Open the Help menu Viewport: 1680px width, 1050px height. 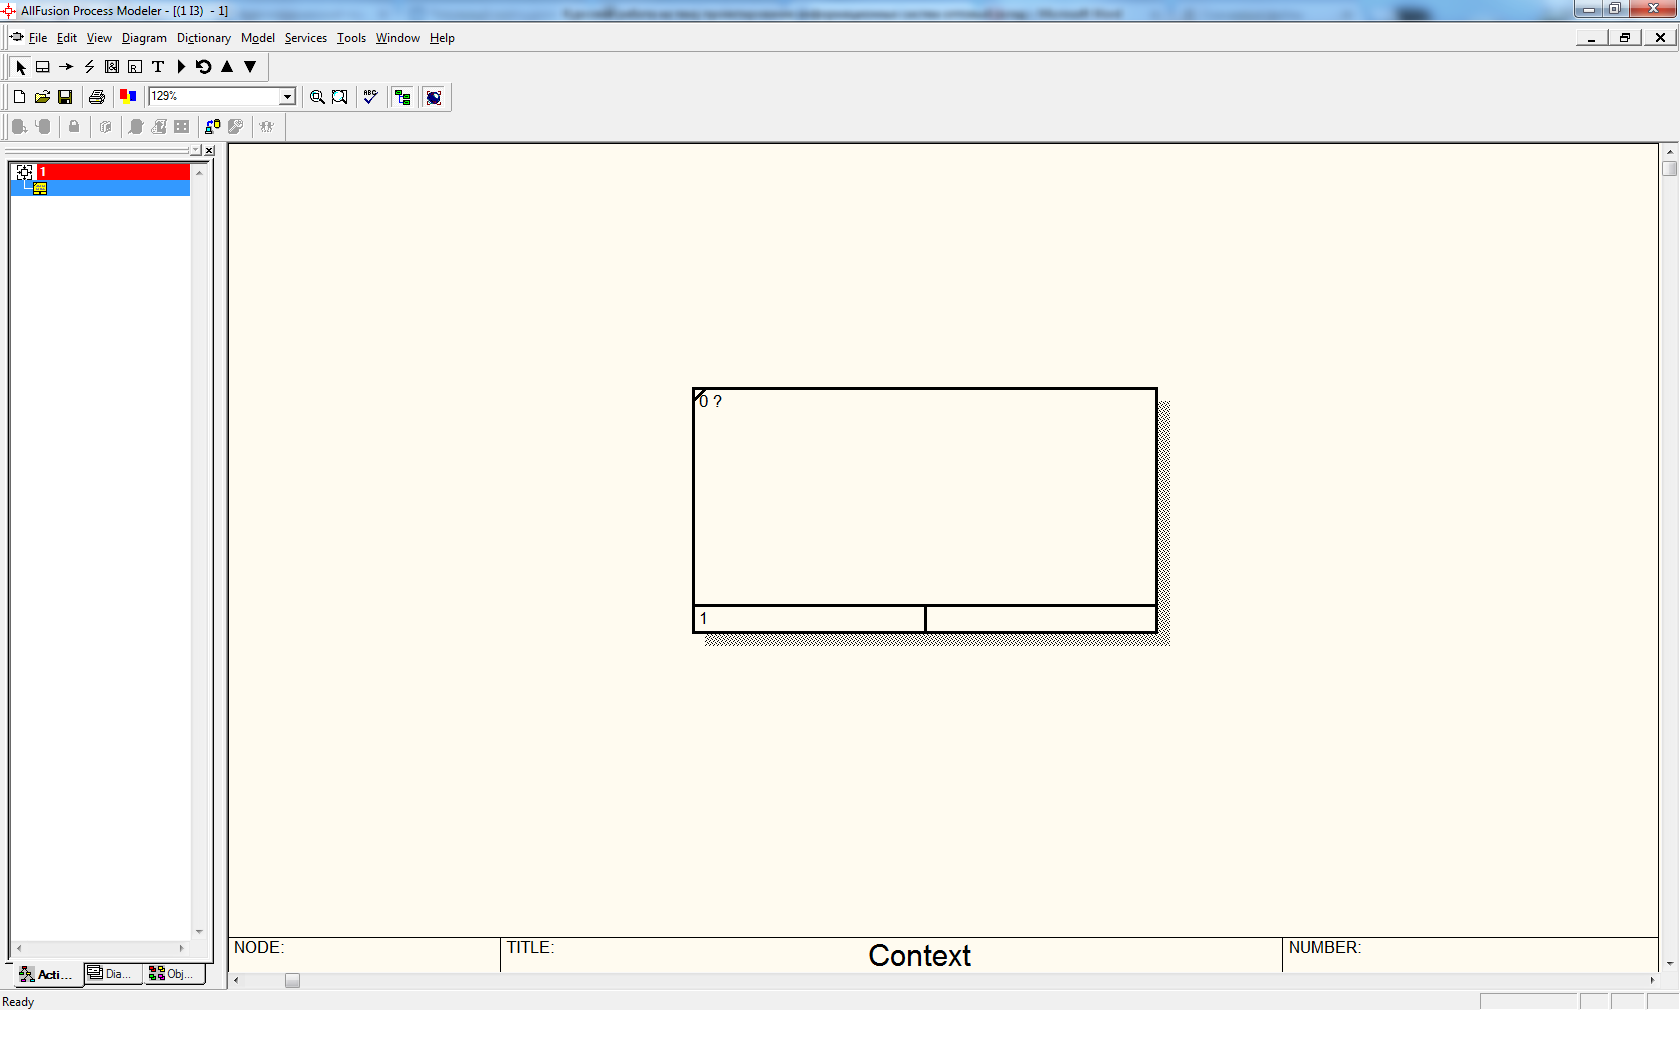point(442,38)
